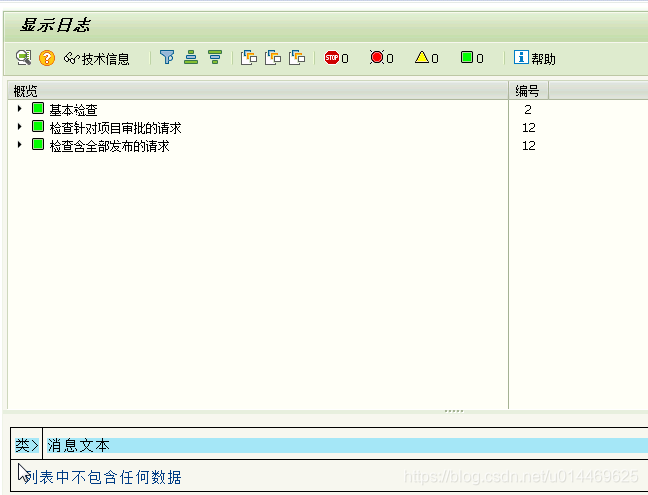Expand 检查针对项目审批的请求 node
This screenshot has height=495, width=648.
coord(19,126)
